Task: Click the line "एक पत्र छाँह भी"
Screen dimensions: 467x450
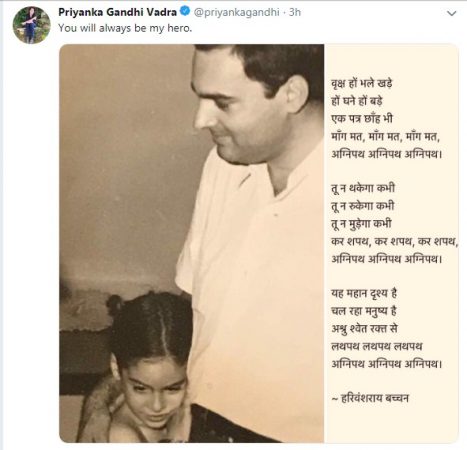Action: [x=362, y=119]
